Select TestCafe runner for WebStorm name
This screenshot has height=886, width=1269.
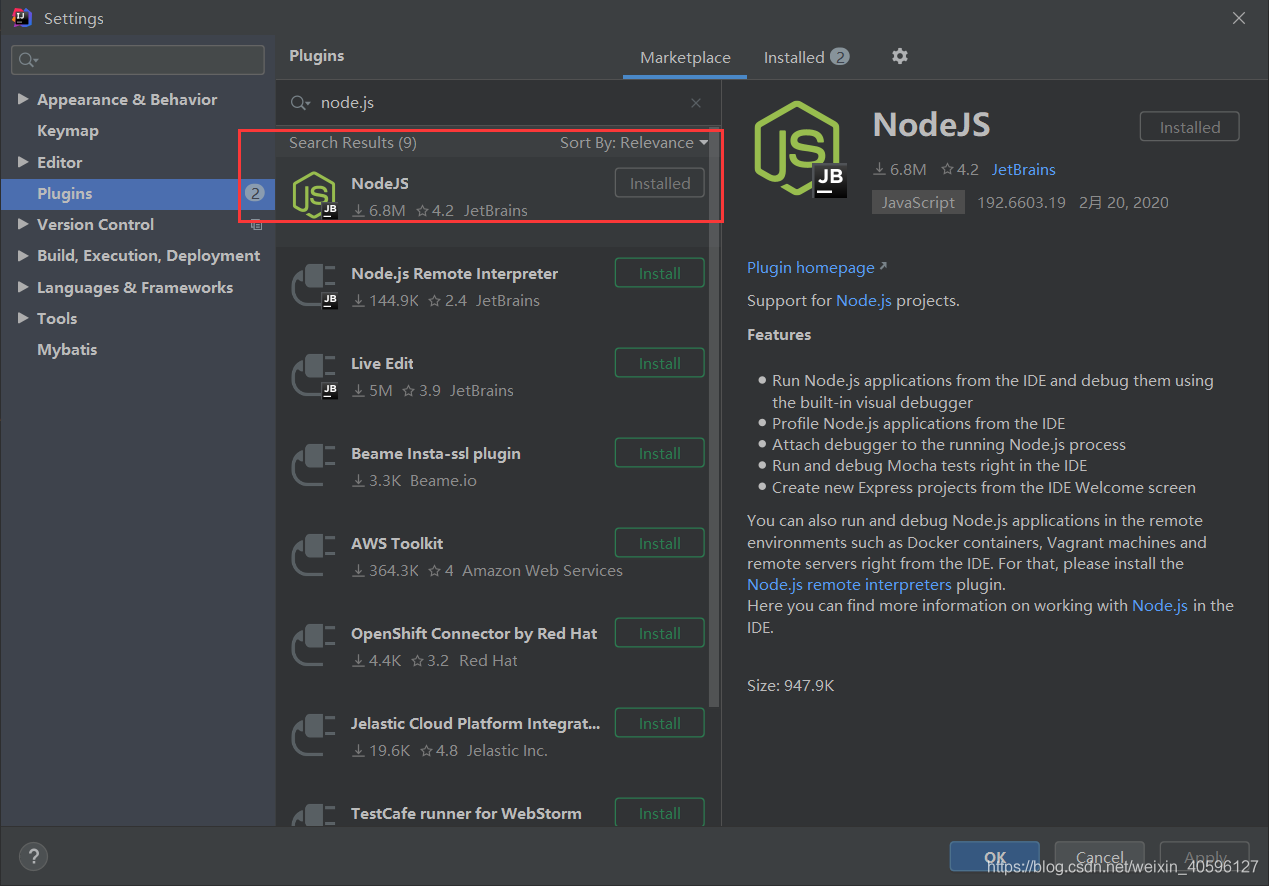point(466,814)
